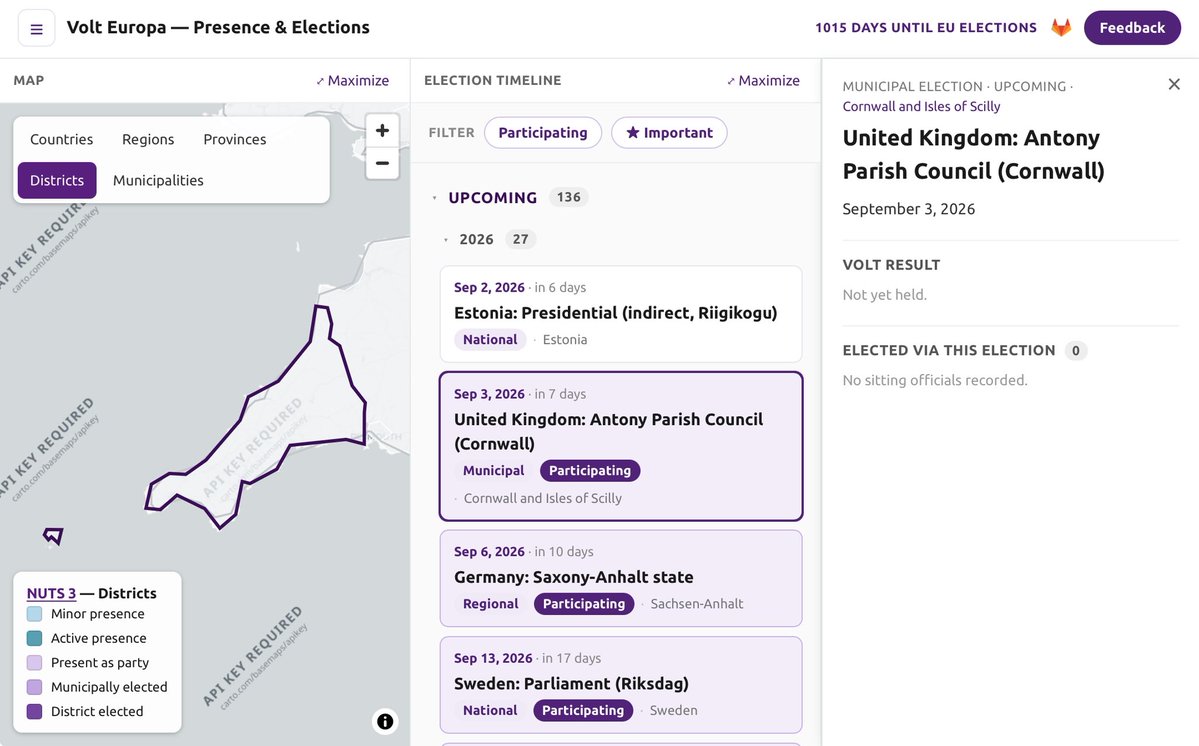Open the NUTS 3 legend link
This screenshot has height=746, width=1199.
coord(51,593)
